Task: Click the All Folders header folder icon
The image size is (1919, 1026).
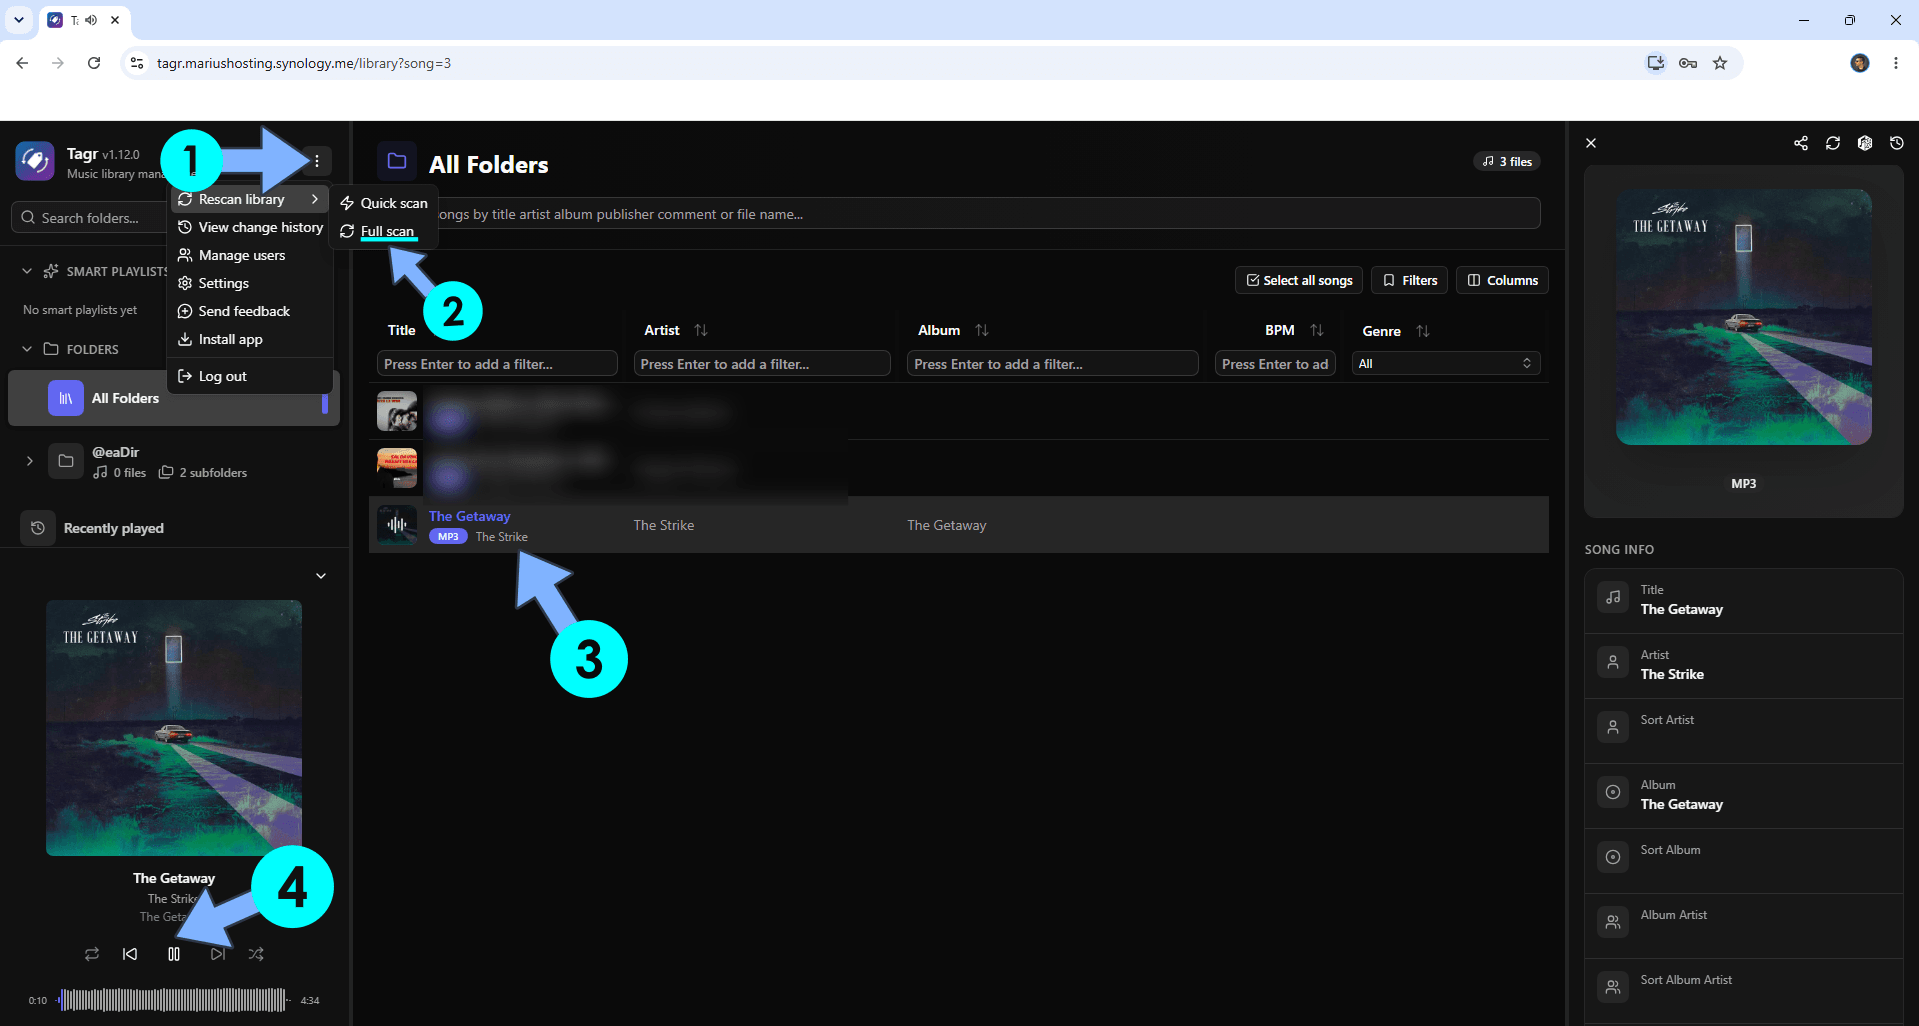Action: coord(397,161)
